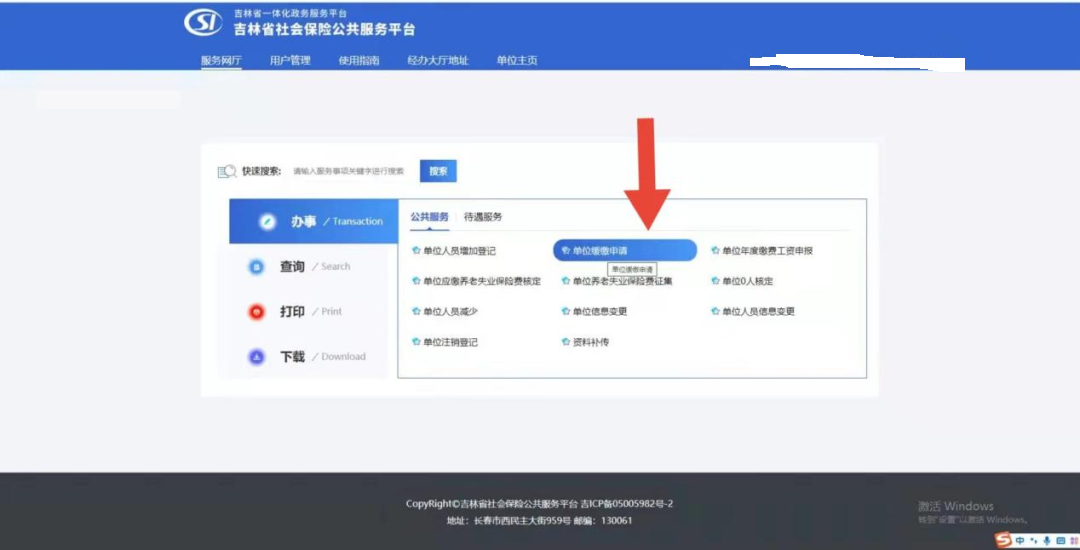The width and height of the screenshot is (1080, 550).
Task: Open the 服务网厅 navigation tab
Action: pos(221,61)
